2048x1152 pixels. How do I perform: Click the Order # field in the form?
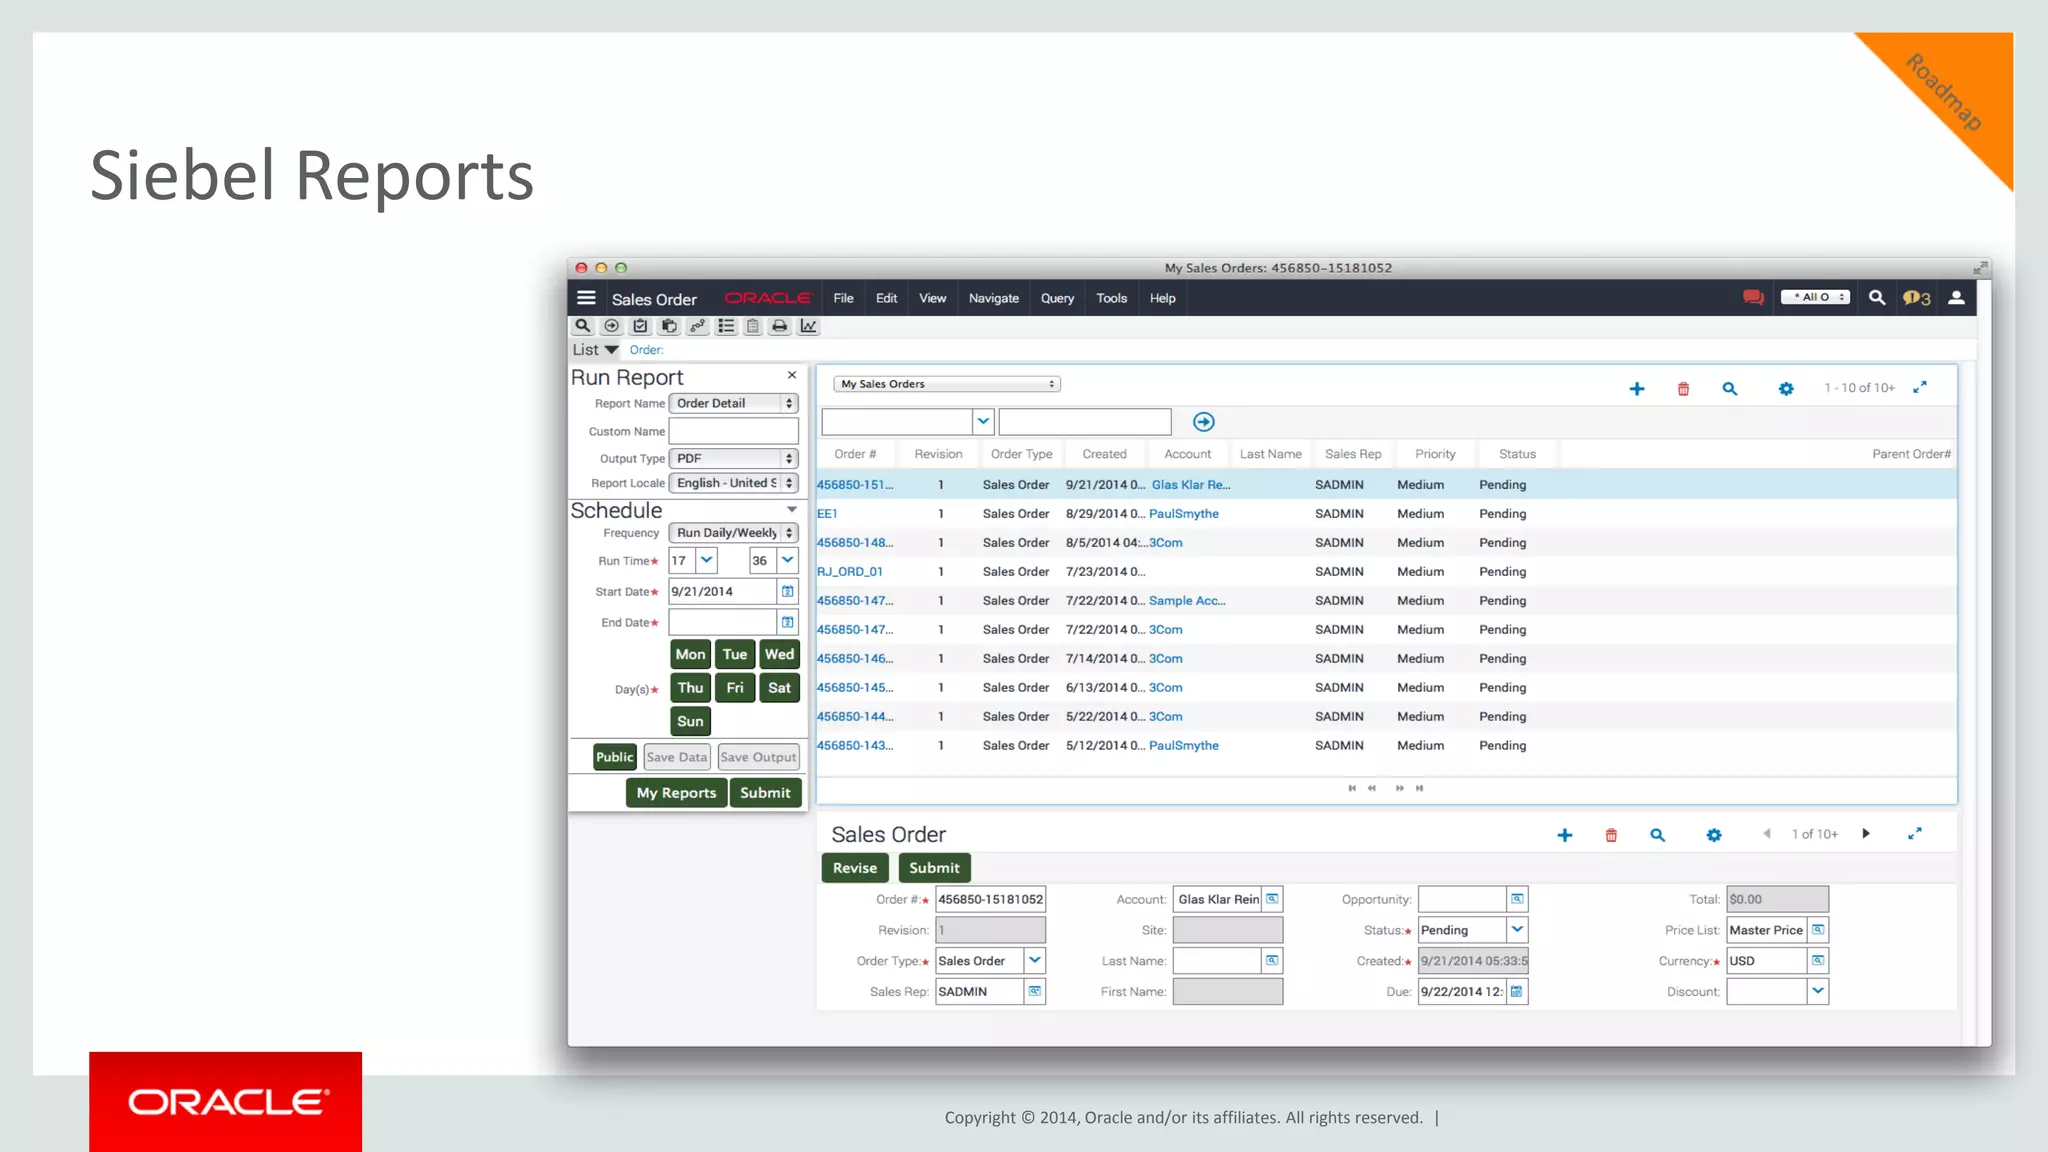990,899
